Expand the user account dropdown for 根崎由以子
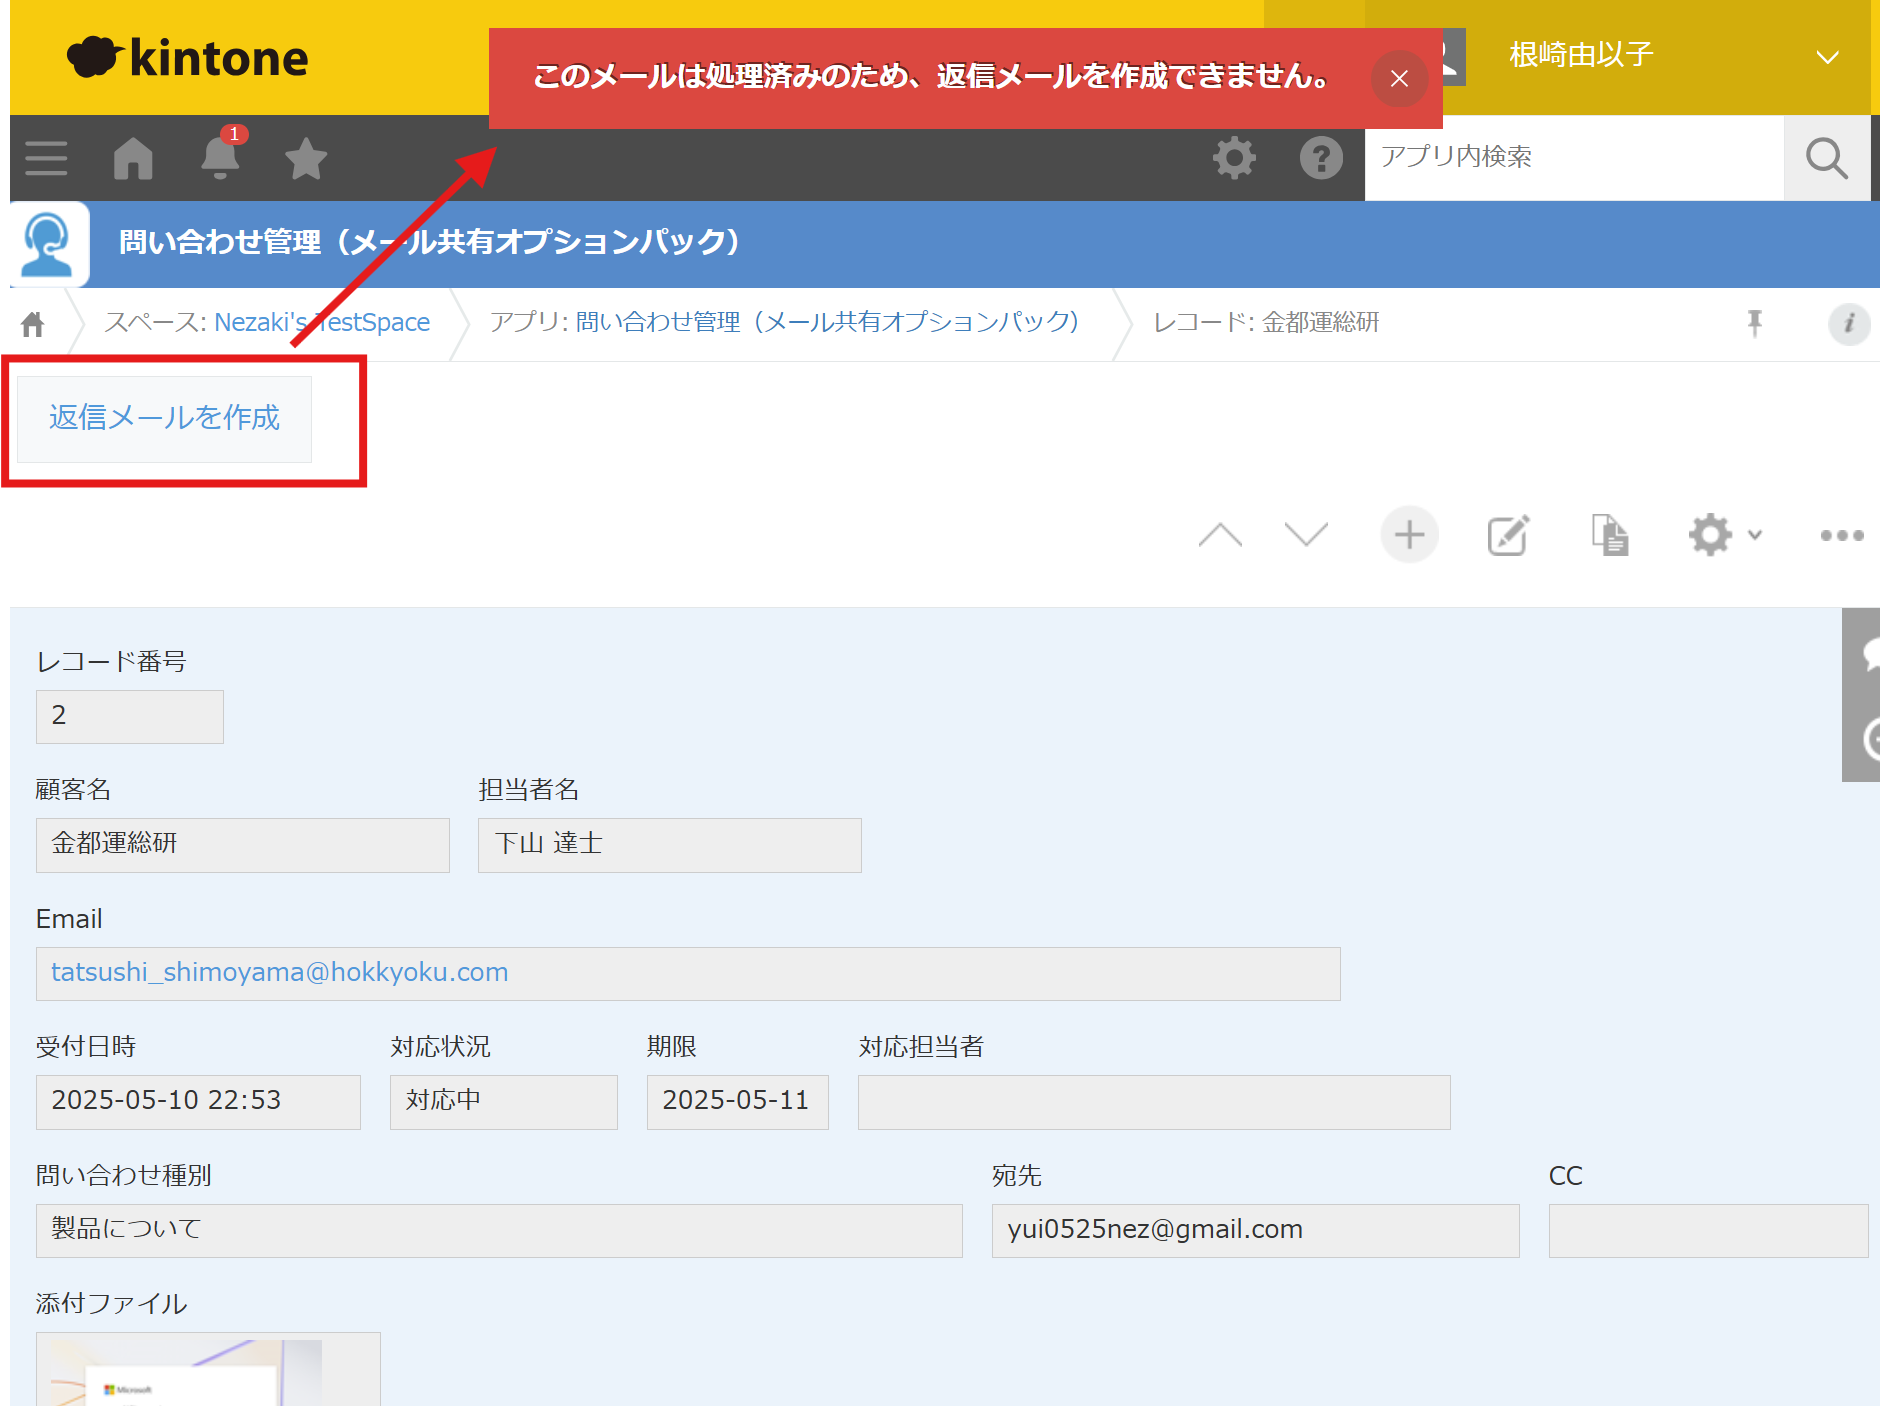The height and width of the screenshot is (1406, 1880). pyautogui.click(x=1828, y=56)
